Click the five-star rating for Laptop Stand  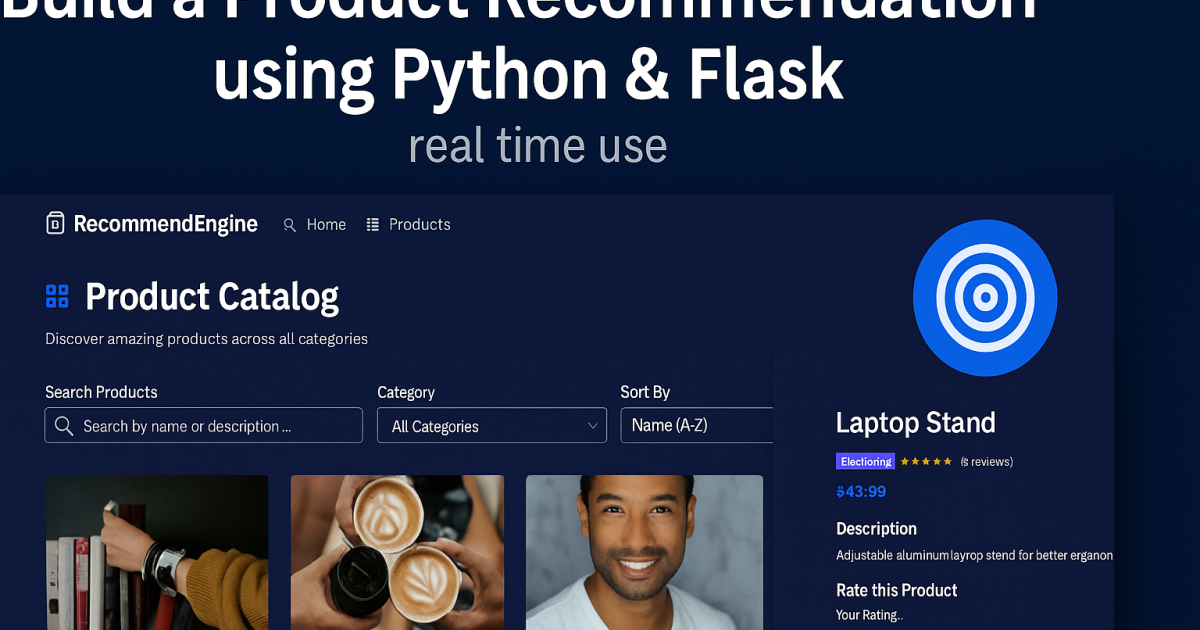coord(926,462)
